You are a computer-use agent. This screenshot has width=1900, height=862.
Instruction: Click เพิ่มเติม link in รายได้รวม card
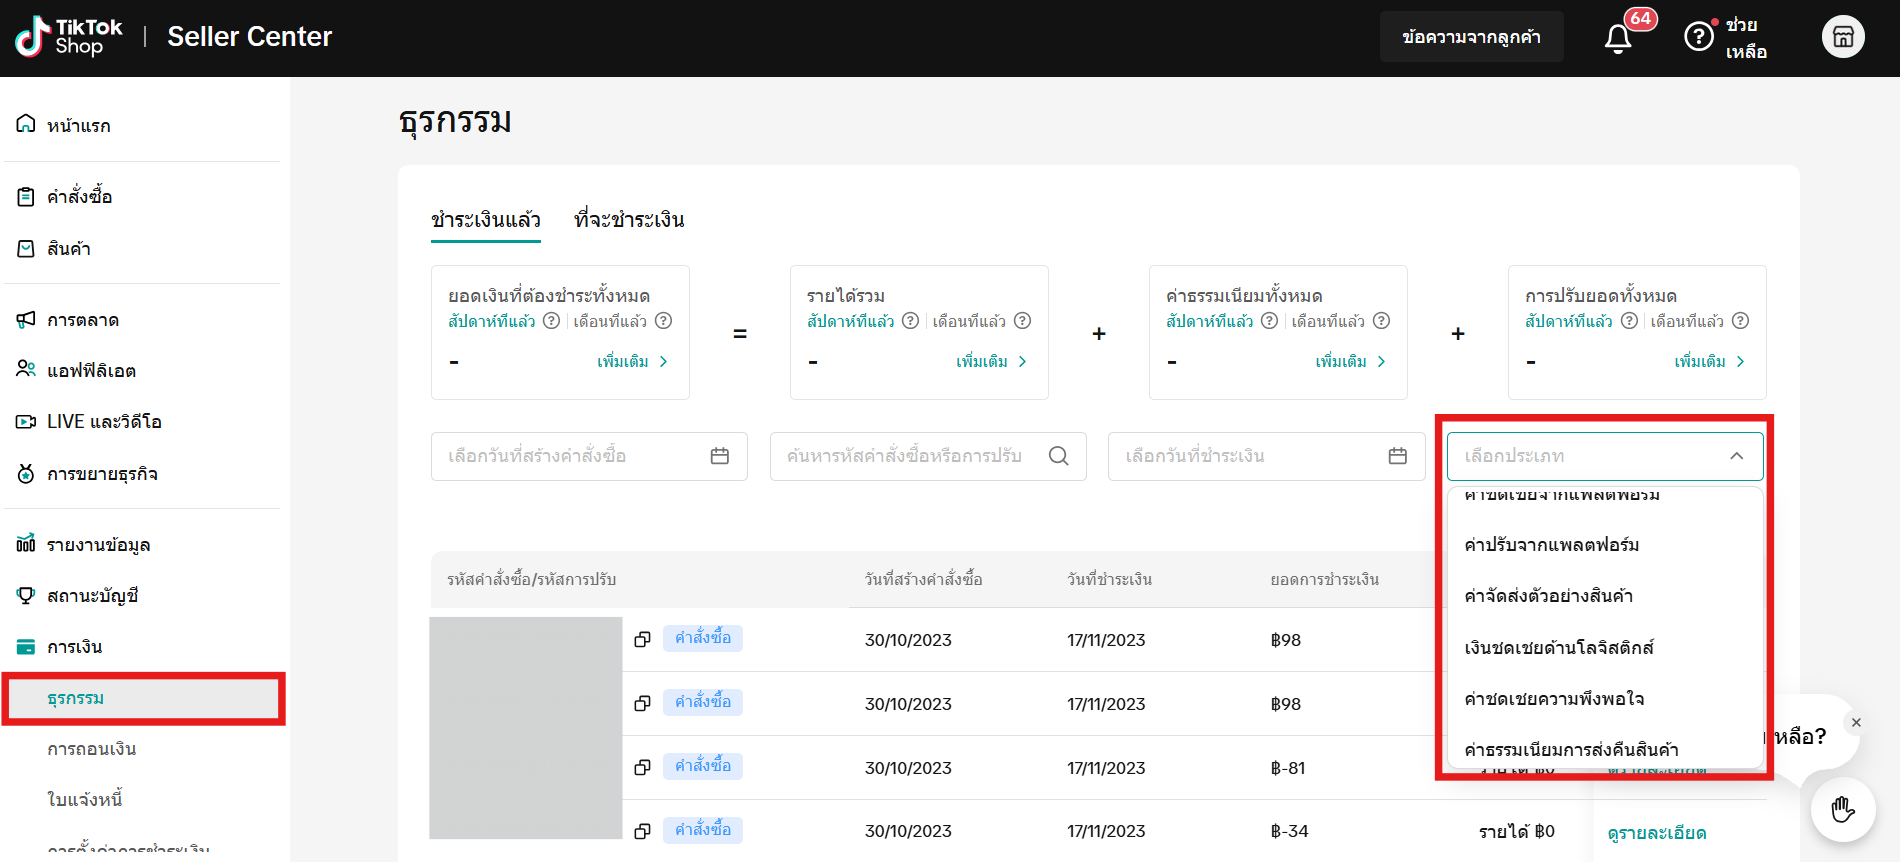pyautogui.click(x=990, y=362)
